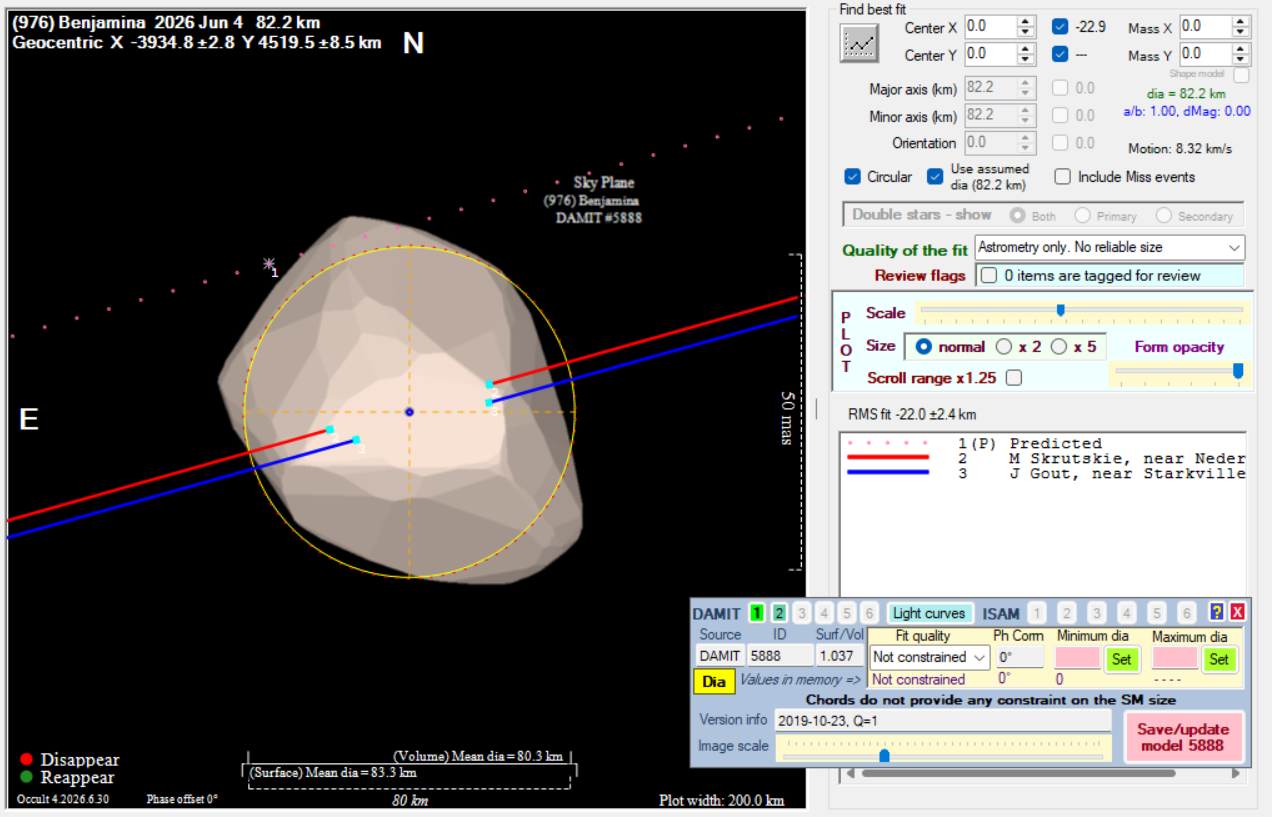Select DAMIT model number 2
Image resolution: width=1272 pixels, height=817 pixels.
(x=779, y=613)
